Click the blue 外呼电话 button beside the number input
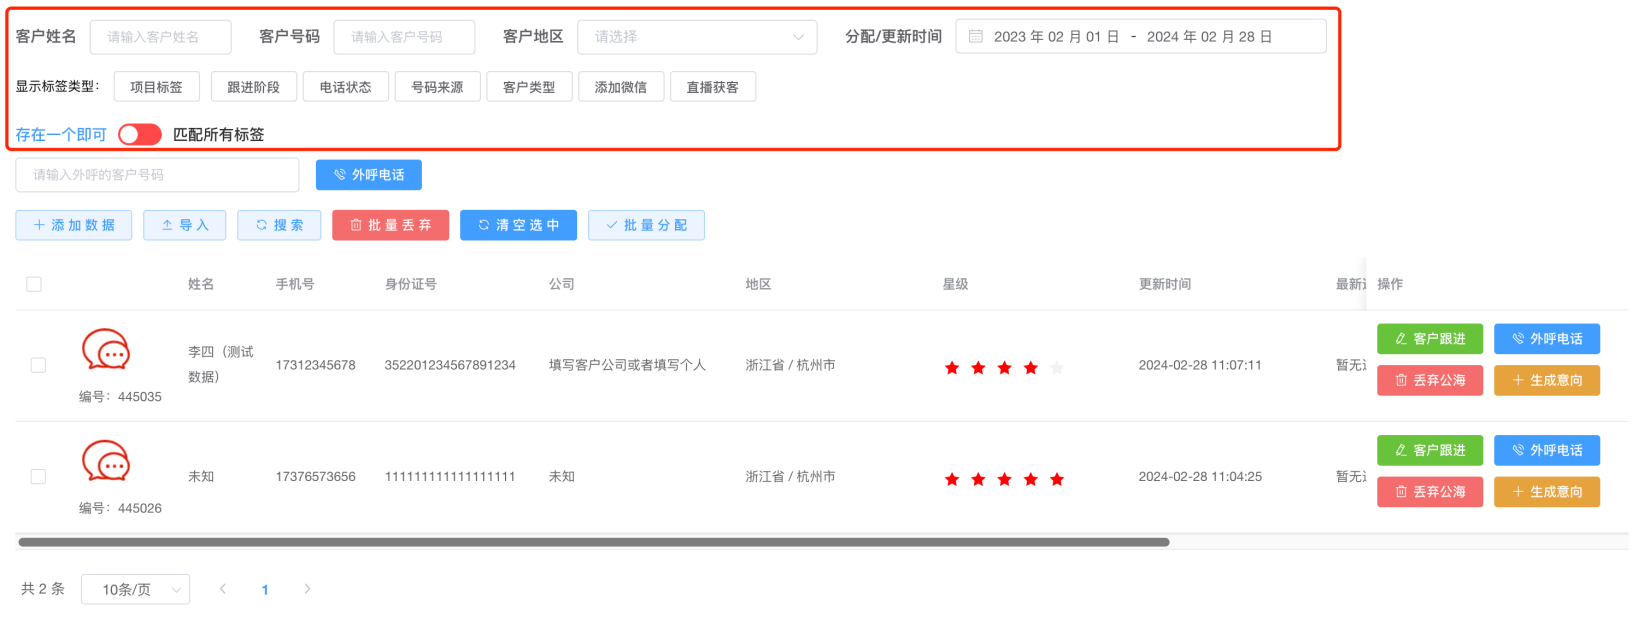The height and width of the screenshot is (622, 1644). tap(368, 175)
